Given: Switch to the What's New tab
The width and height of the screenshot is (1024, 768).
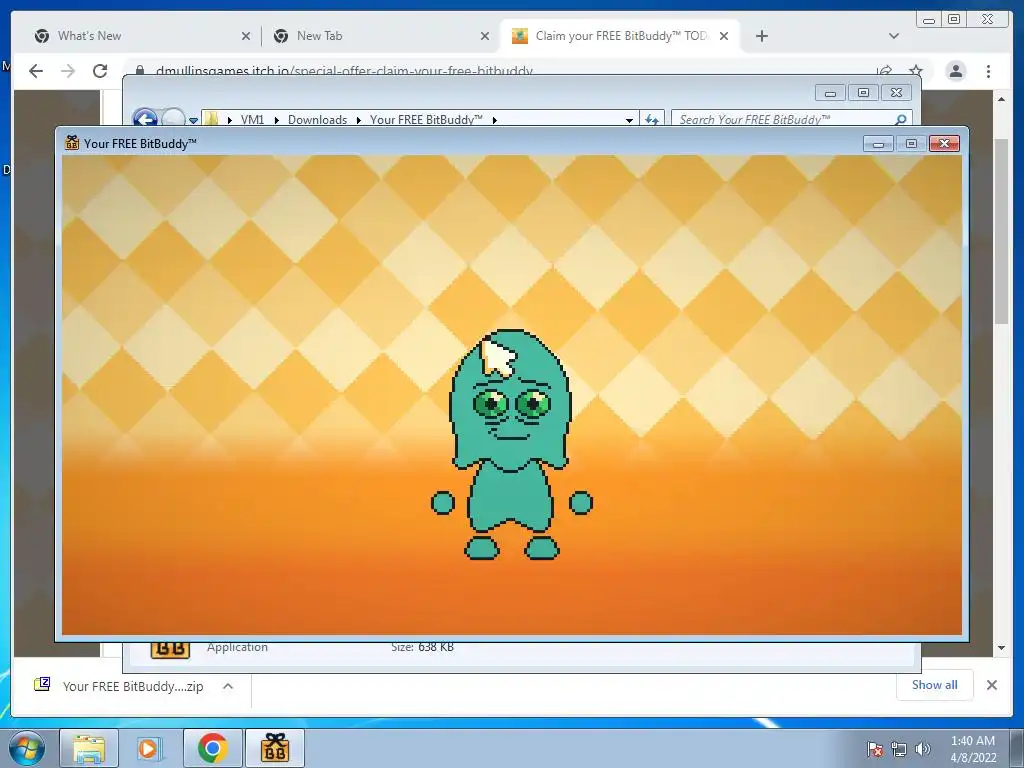Looking at the screenshot, I should [138, 36].
